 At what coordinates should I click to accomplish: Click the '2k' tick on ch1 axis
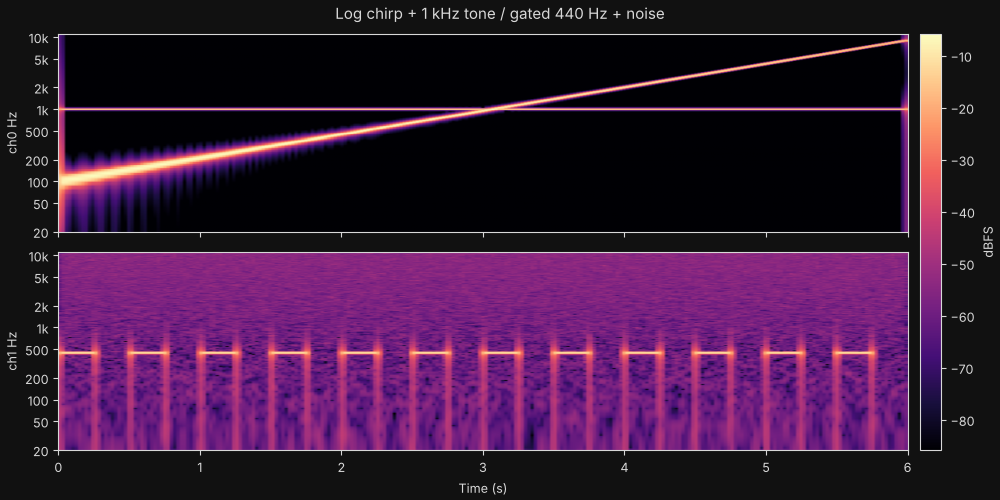click(43, 307)
